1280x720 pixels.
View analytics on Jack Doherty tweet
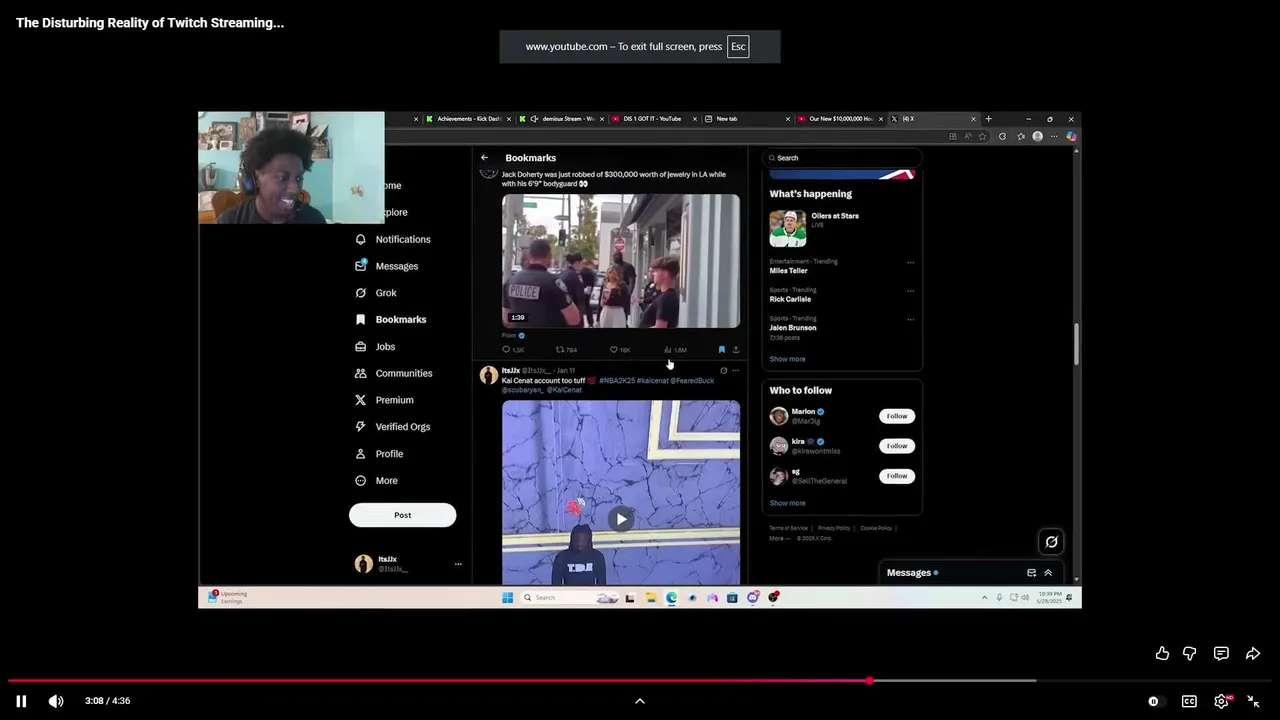(675, 350)
